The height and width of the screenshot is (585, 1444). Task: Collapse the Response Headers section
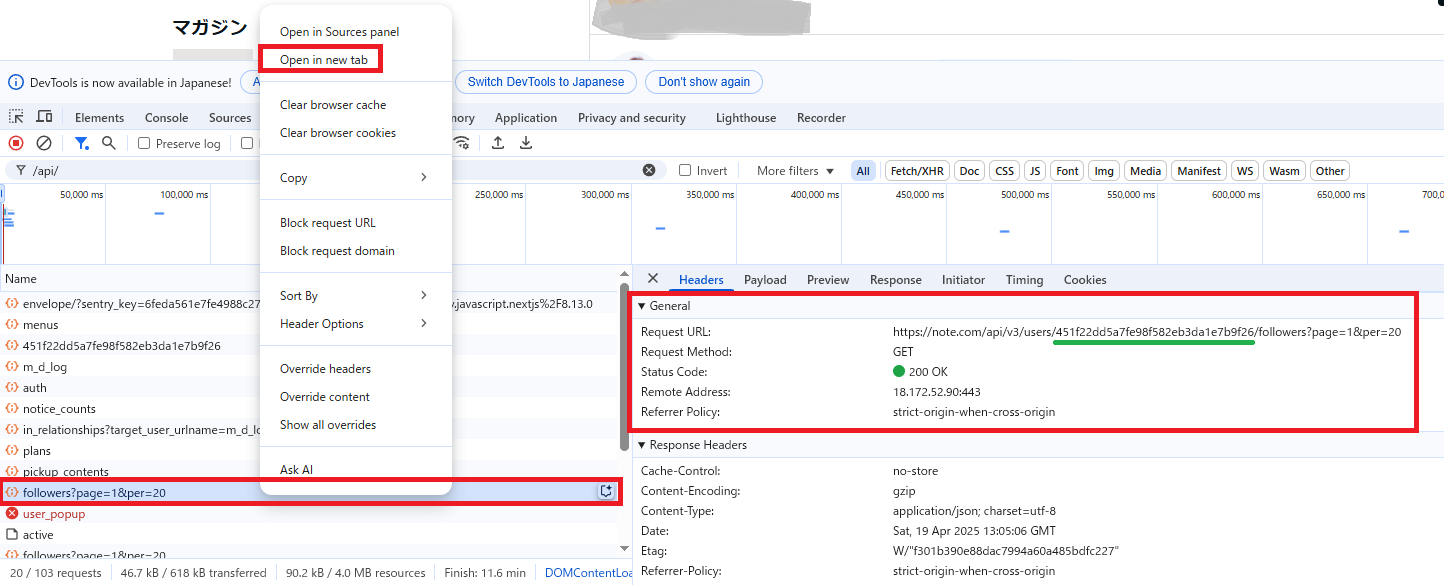[x=643, y=445]
